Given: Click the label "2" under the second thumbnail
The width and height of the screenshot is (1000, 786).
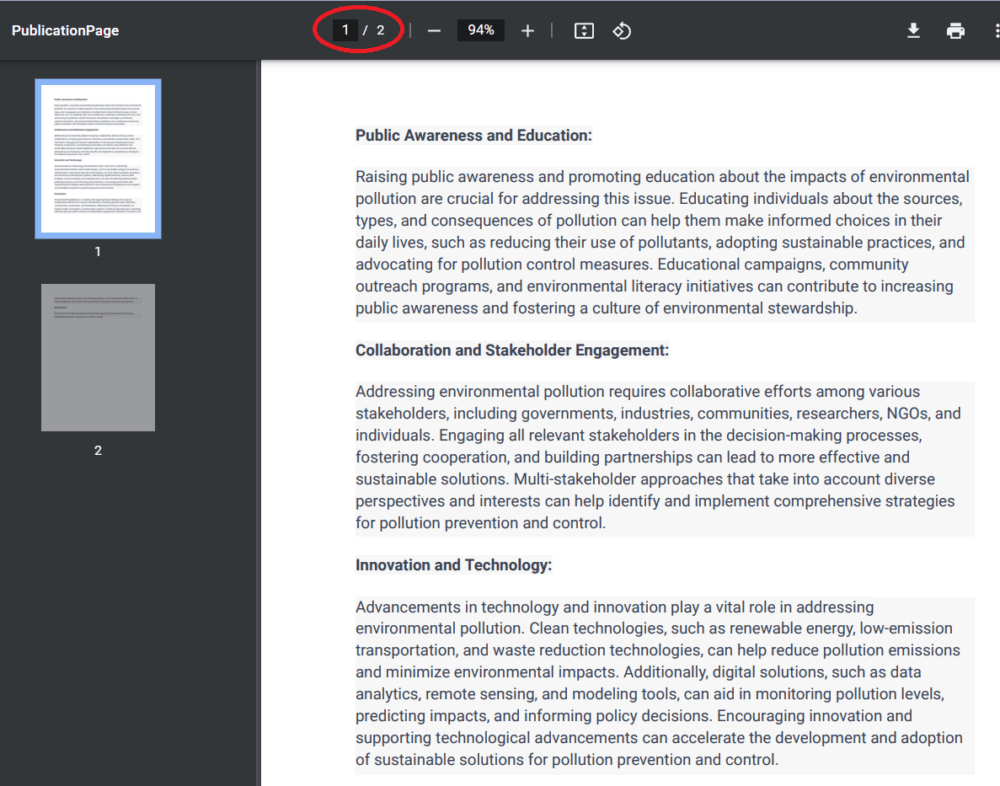Looking at the screenshot, I should (98, 450).
